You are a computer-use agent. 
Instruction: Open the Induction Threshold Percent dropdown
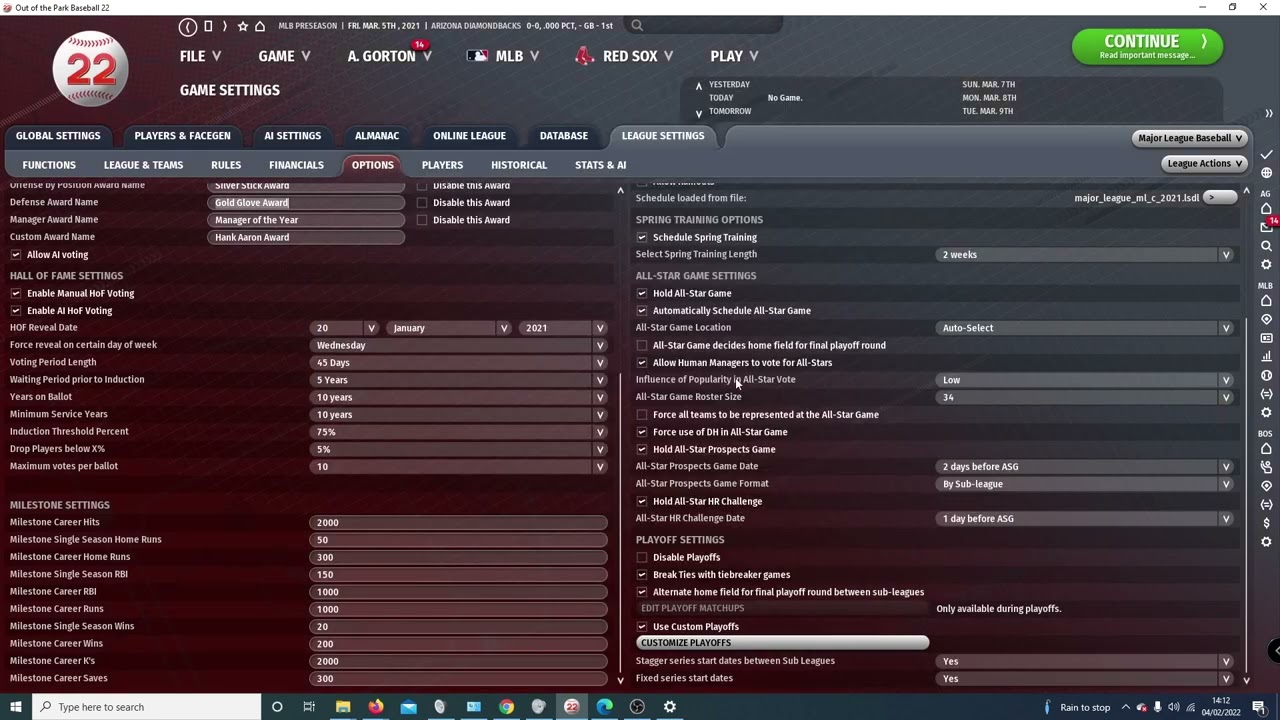point(459,432)
